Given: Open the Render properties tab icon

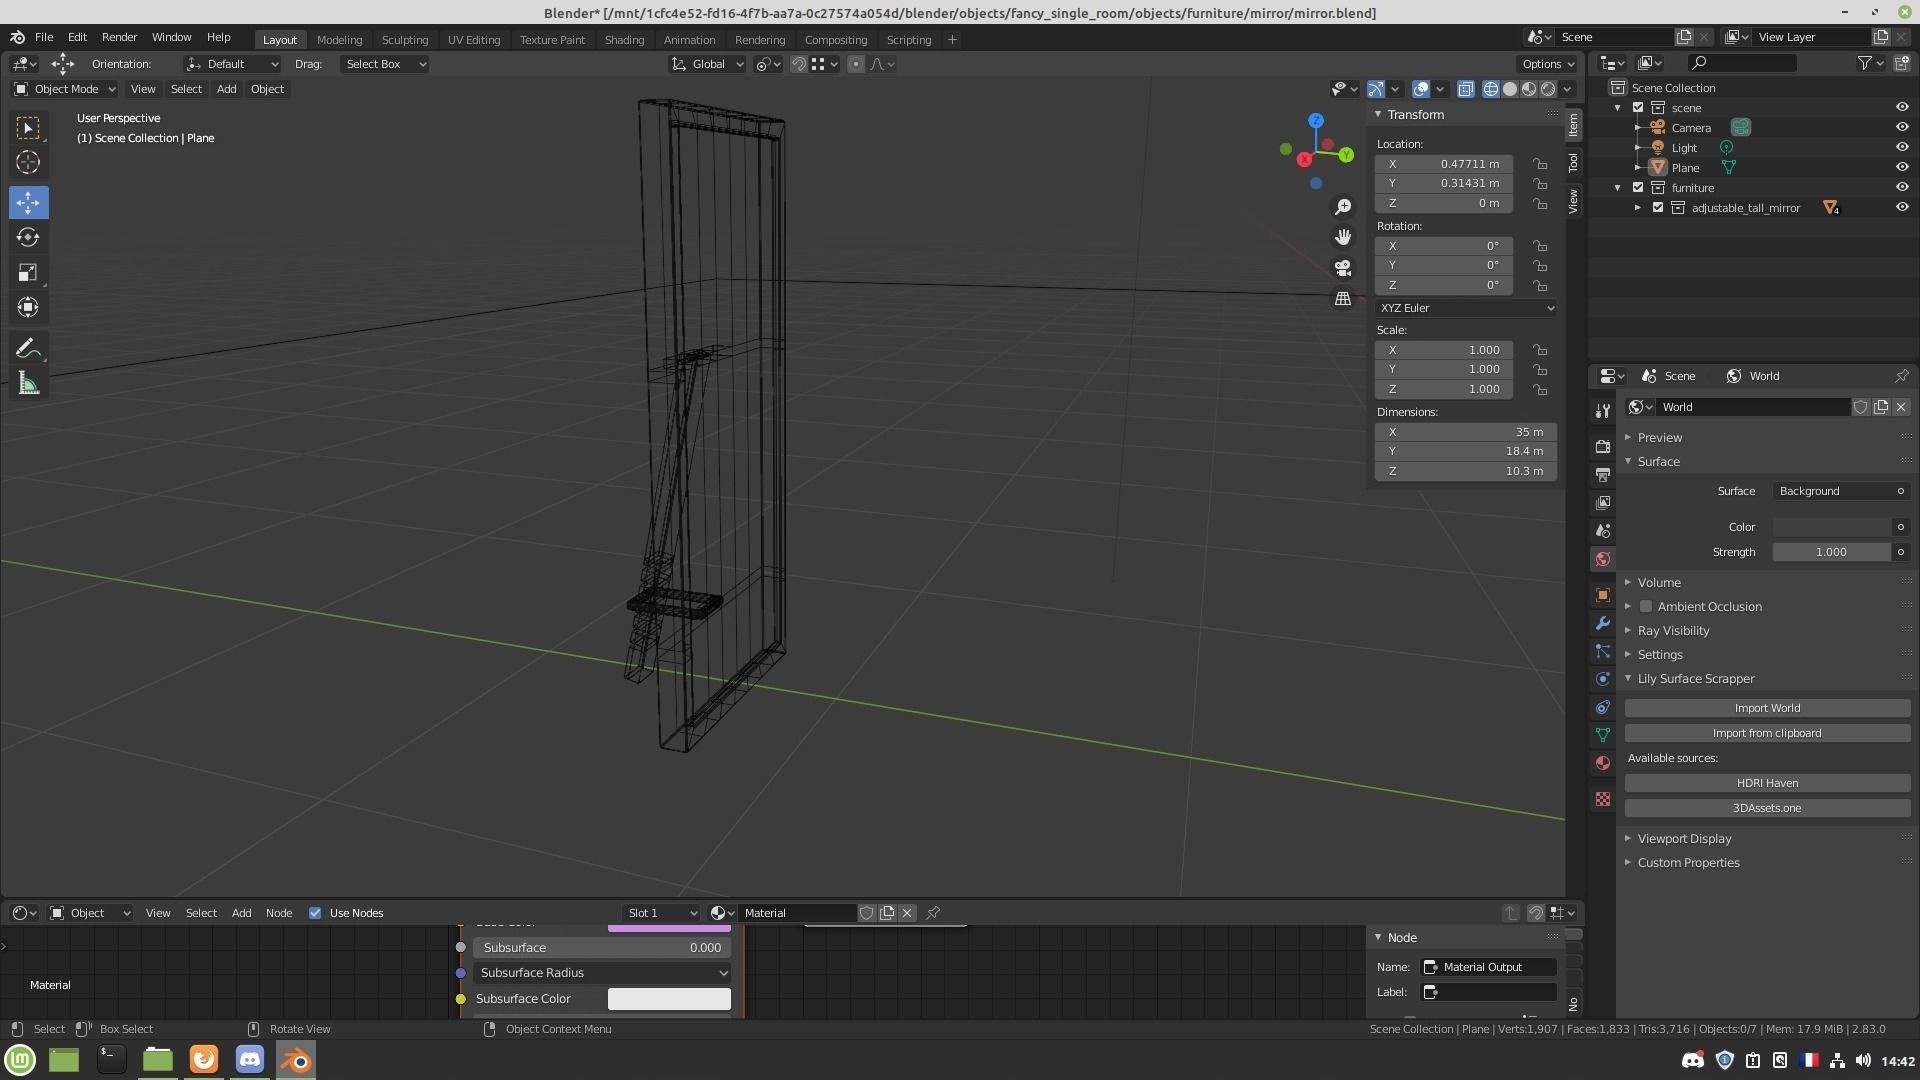Looking at the screenshot, I should (1603, 446).
